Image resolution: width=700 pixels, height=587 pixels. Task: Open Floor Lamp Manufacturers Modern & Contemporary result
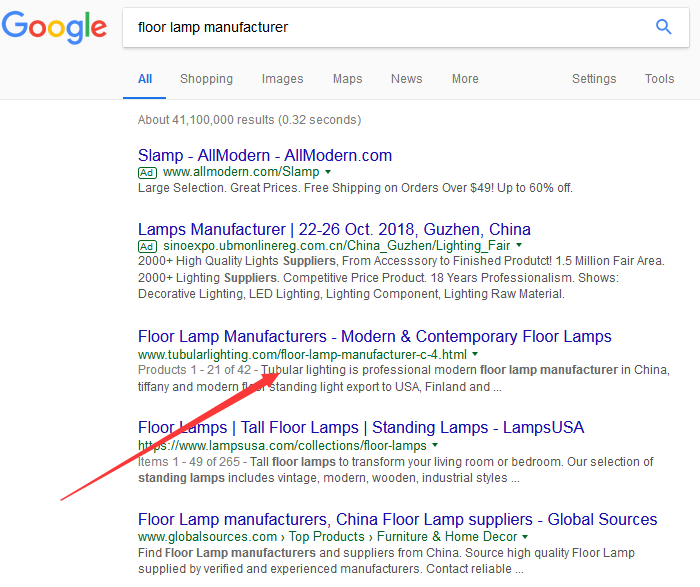(375, 337)
